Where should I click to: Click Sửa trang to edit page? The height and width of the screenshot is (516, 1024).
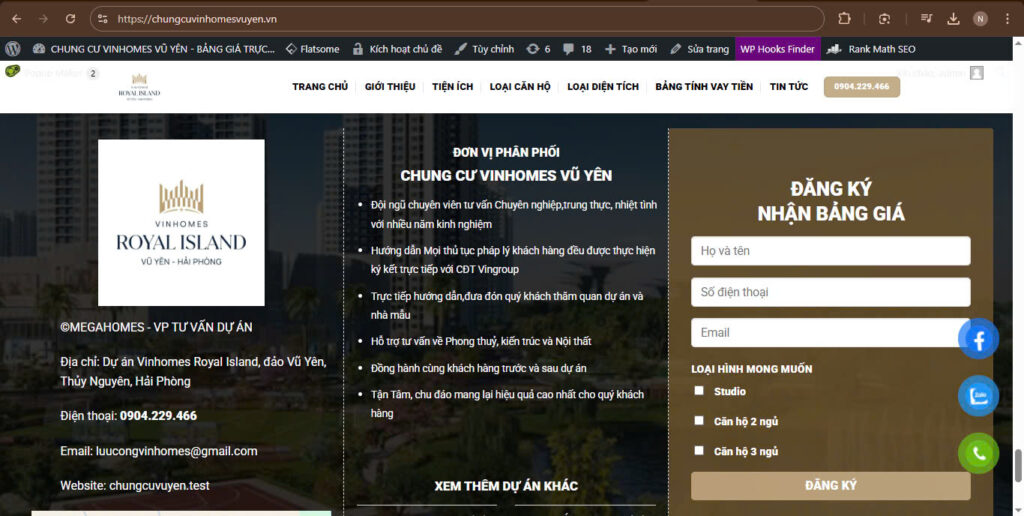[x=699, y=49]
